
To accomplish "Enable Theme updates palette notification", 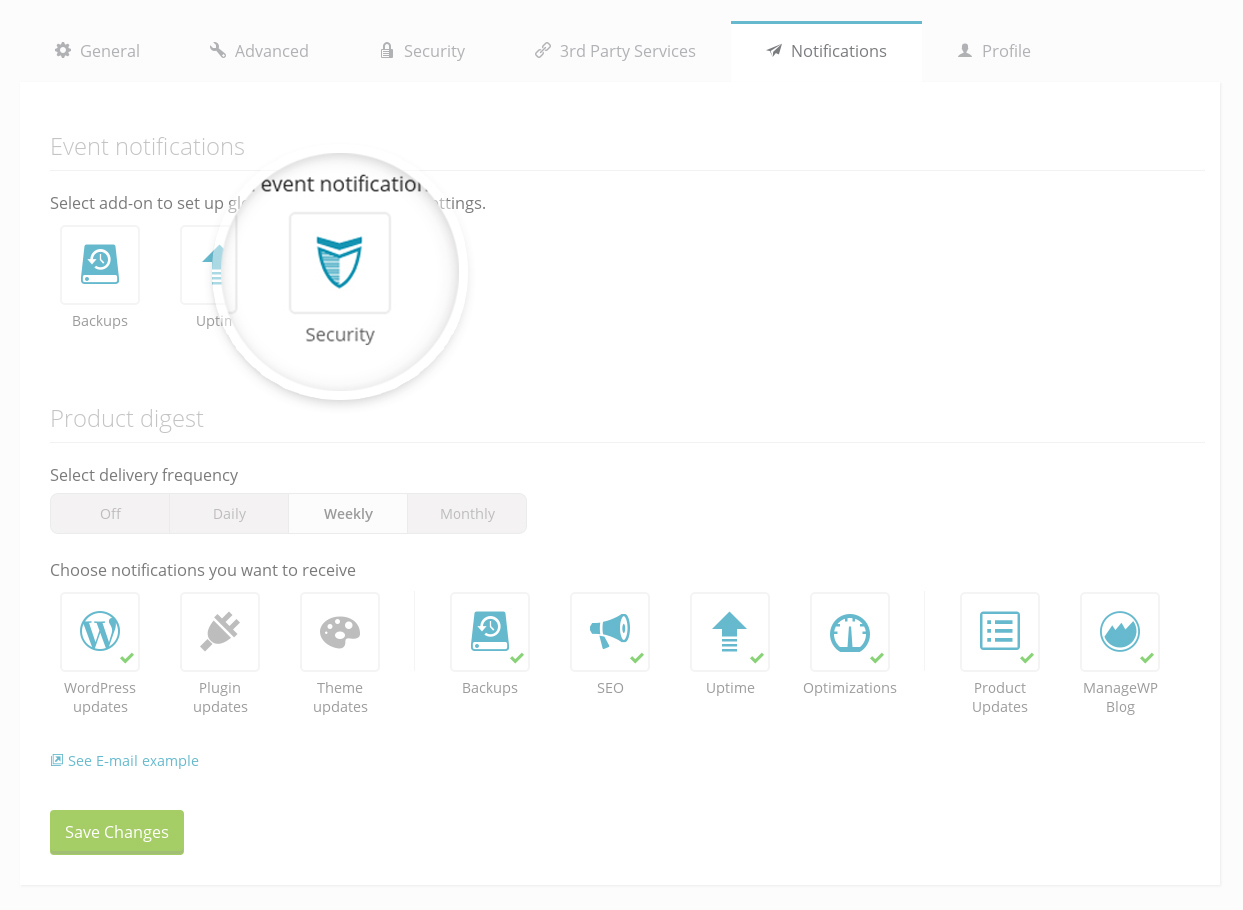I will 340,632.
